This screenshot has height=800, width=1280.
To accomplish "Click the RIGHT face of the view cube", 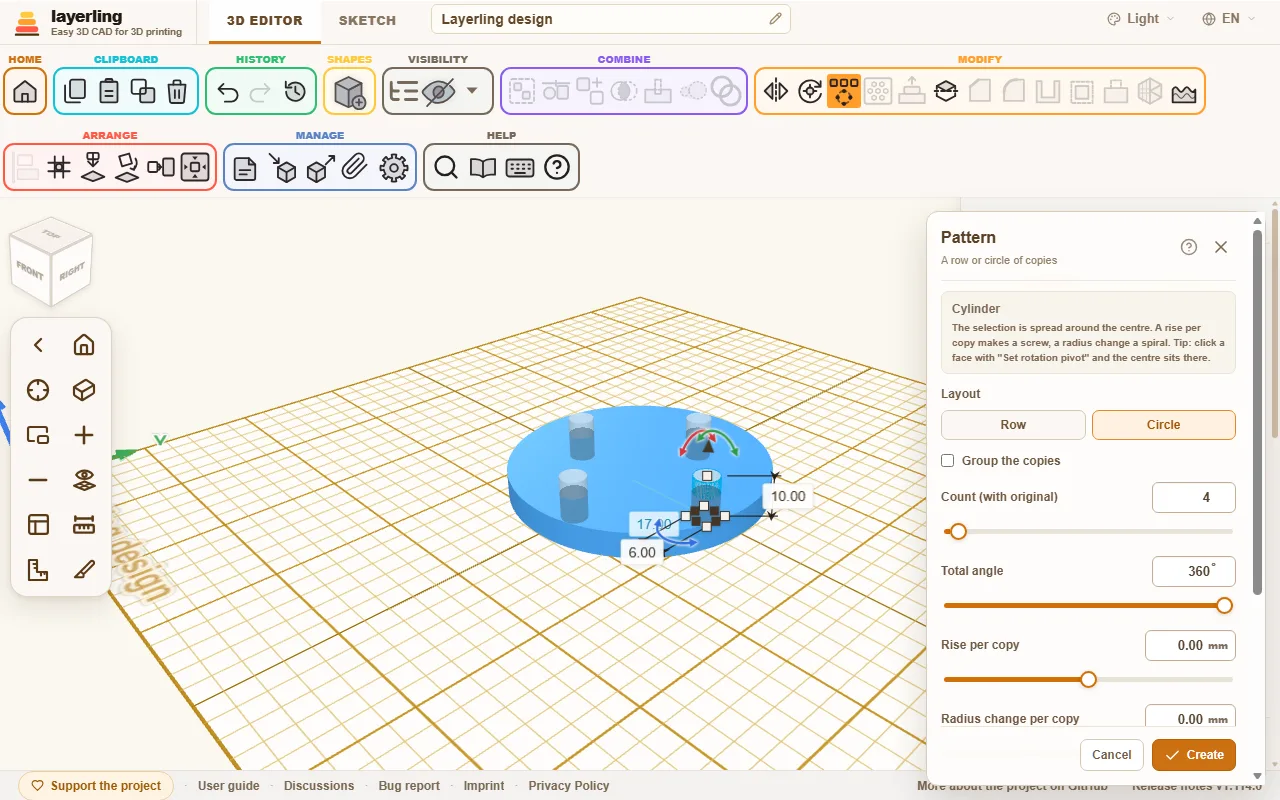I will coord(72,271).
